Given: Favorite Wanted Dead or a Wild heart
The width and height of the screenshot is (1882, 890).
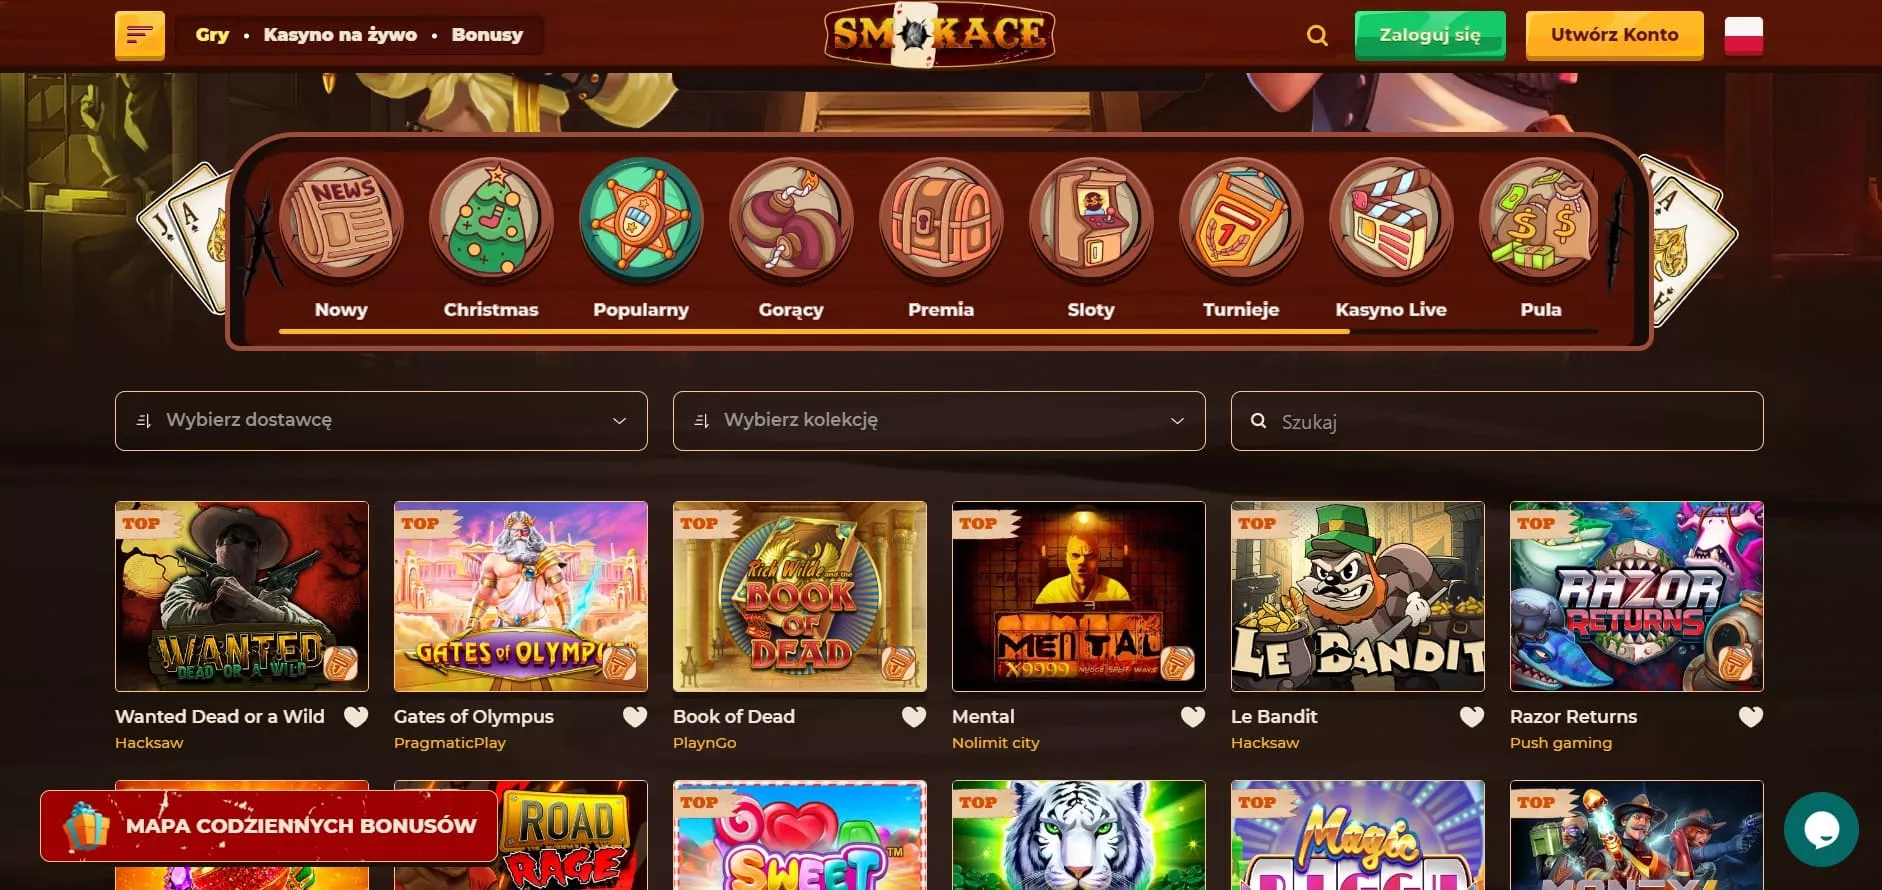Looking at the screenshot, I should coord(356,717).
